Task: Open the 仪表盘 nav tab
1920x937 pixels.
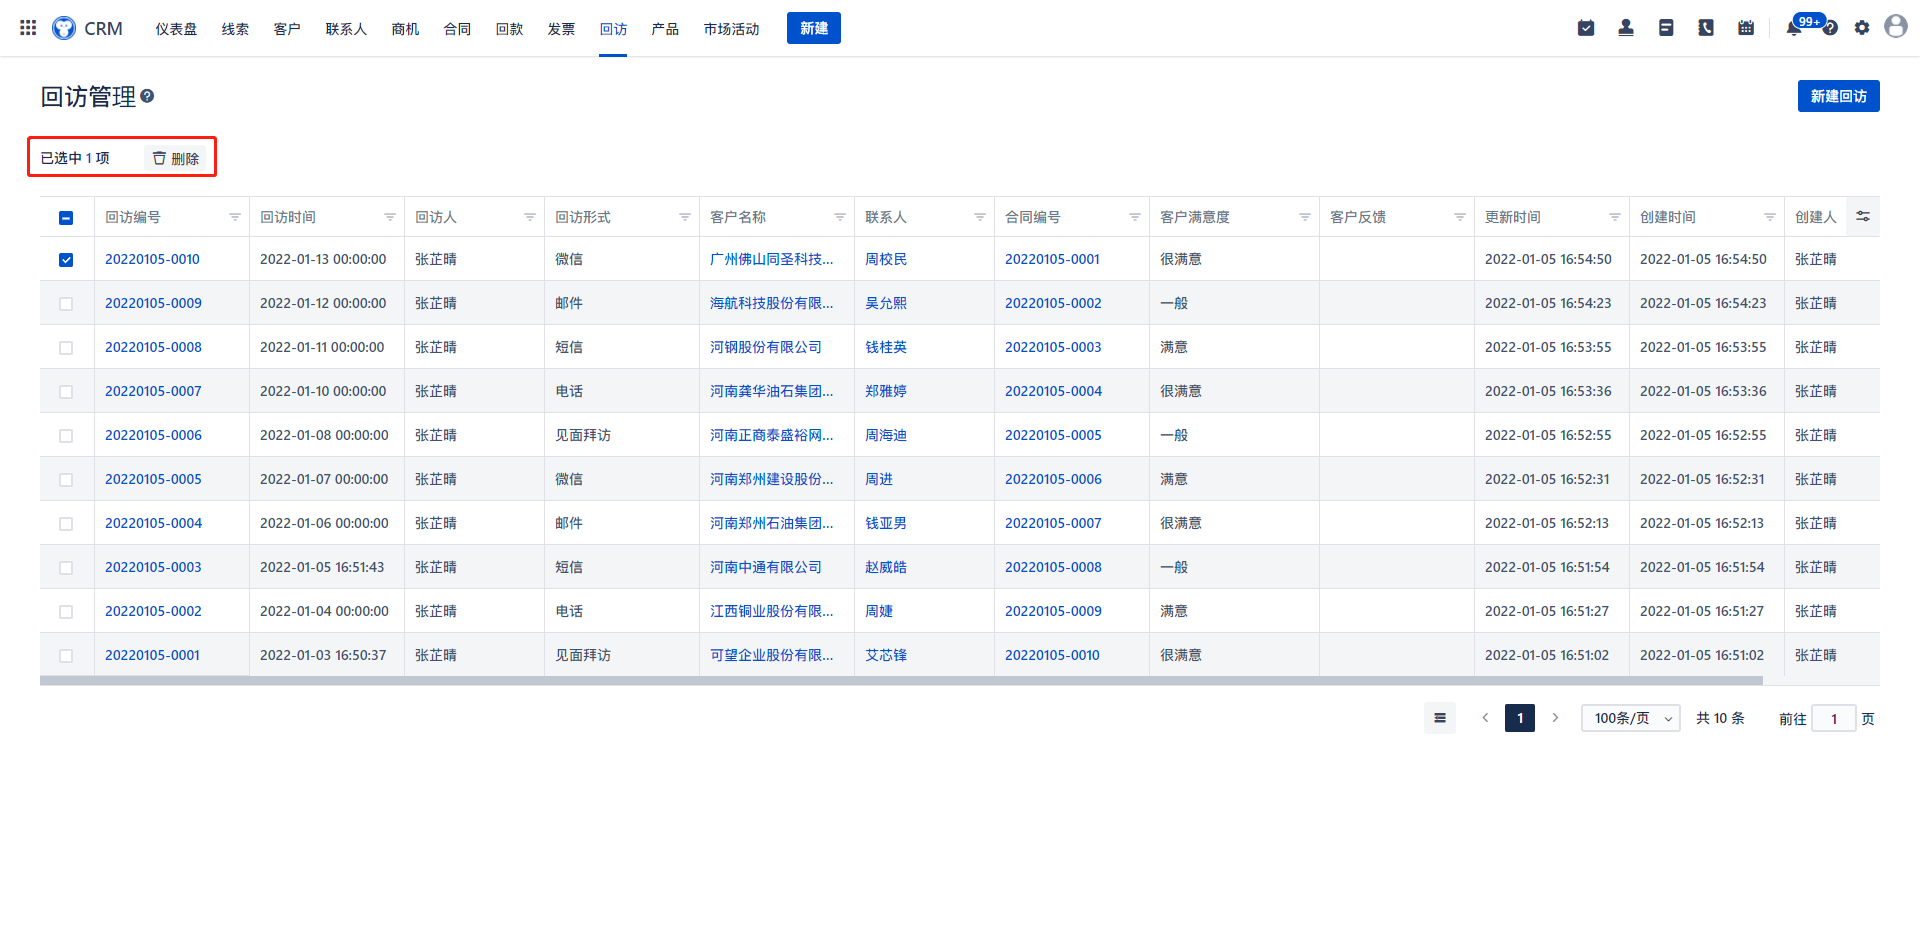Action: pos(176,29)
